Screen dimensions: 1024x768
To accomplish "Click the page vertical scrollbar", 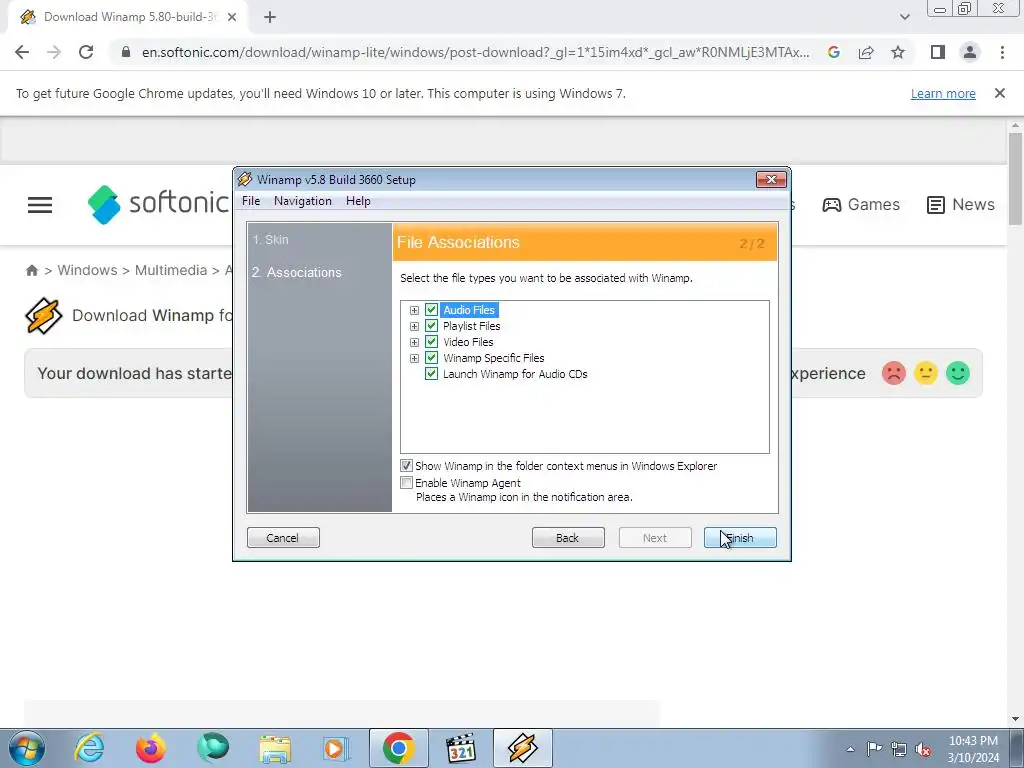I will (x=1015, y=179).
